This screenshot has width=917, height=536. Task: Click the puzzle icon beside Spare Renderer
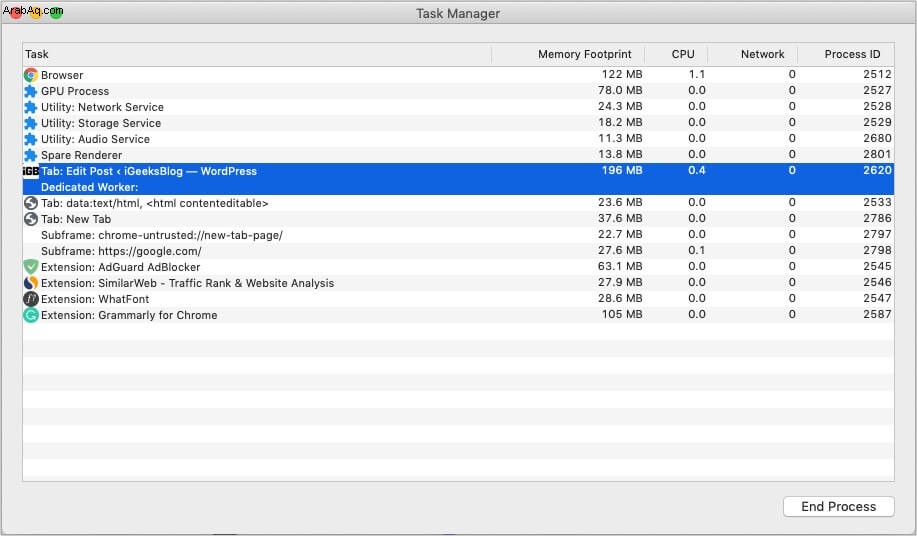click(31, 155)
